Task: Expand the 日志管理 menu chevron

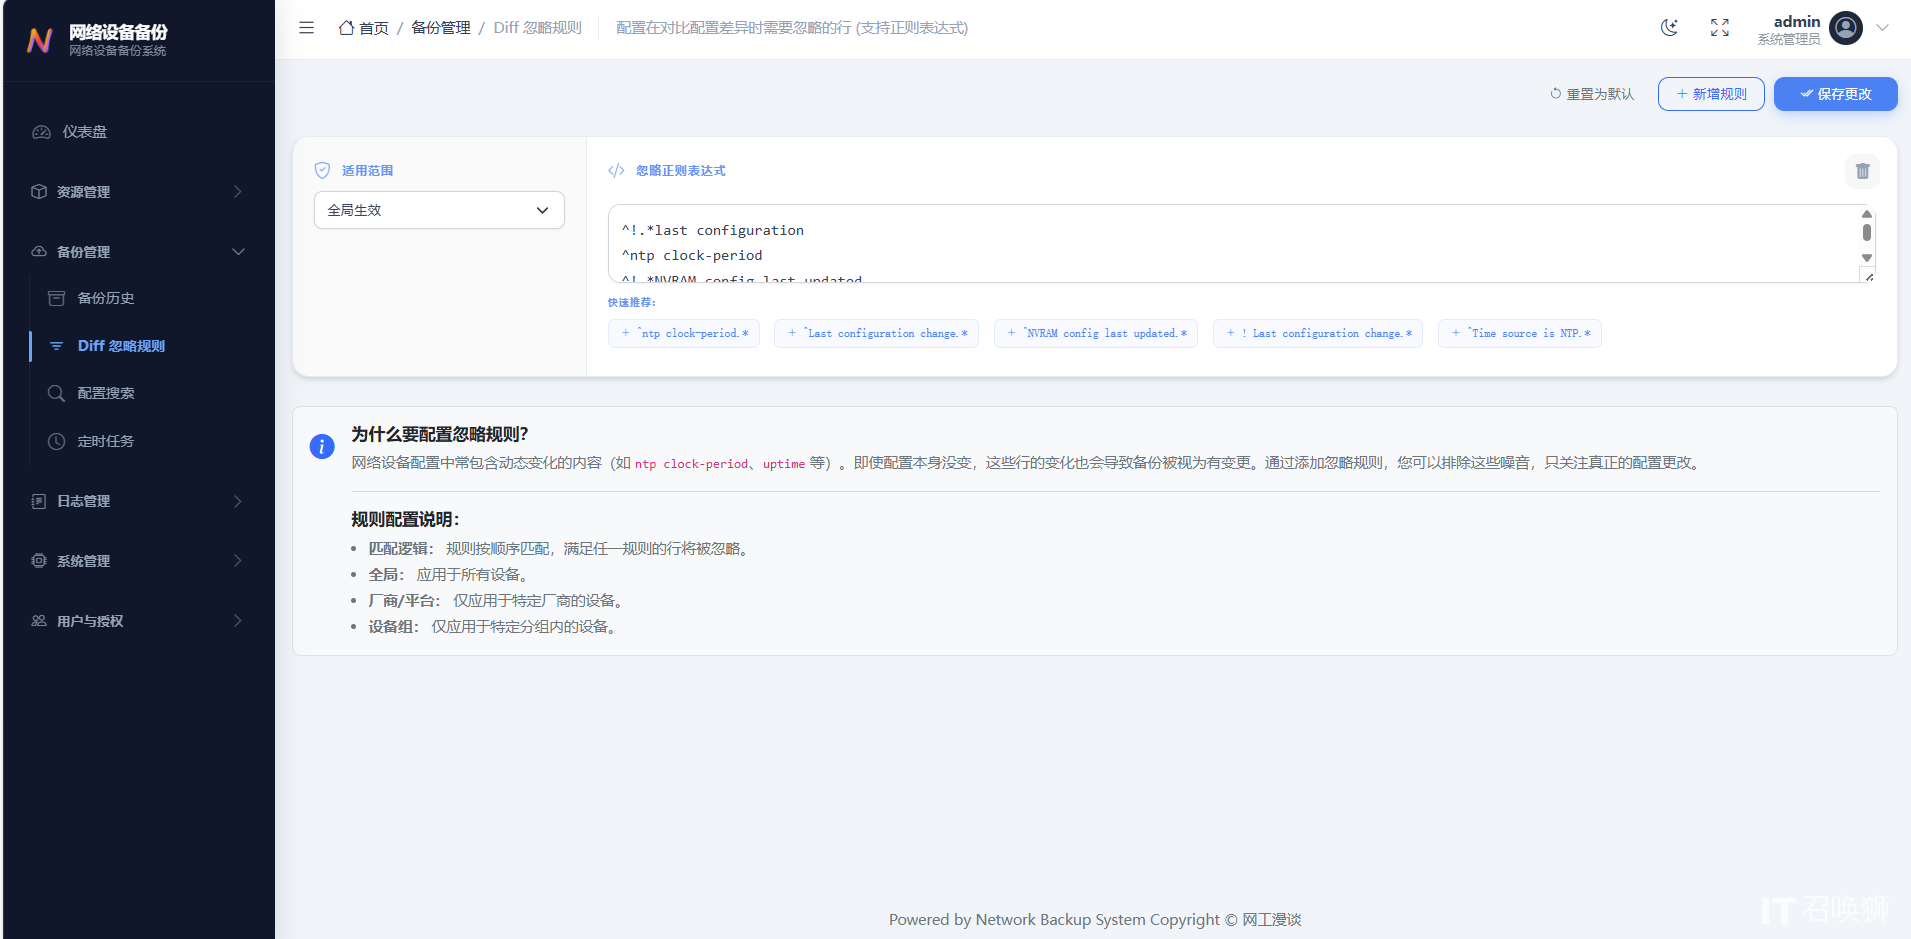Action: (x=238, y=501)
